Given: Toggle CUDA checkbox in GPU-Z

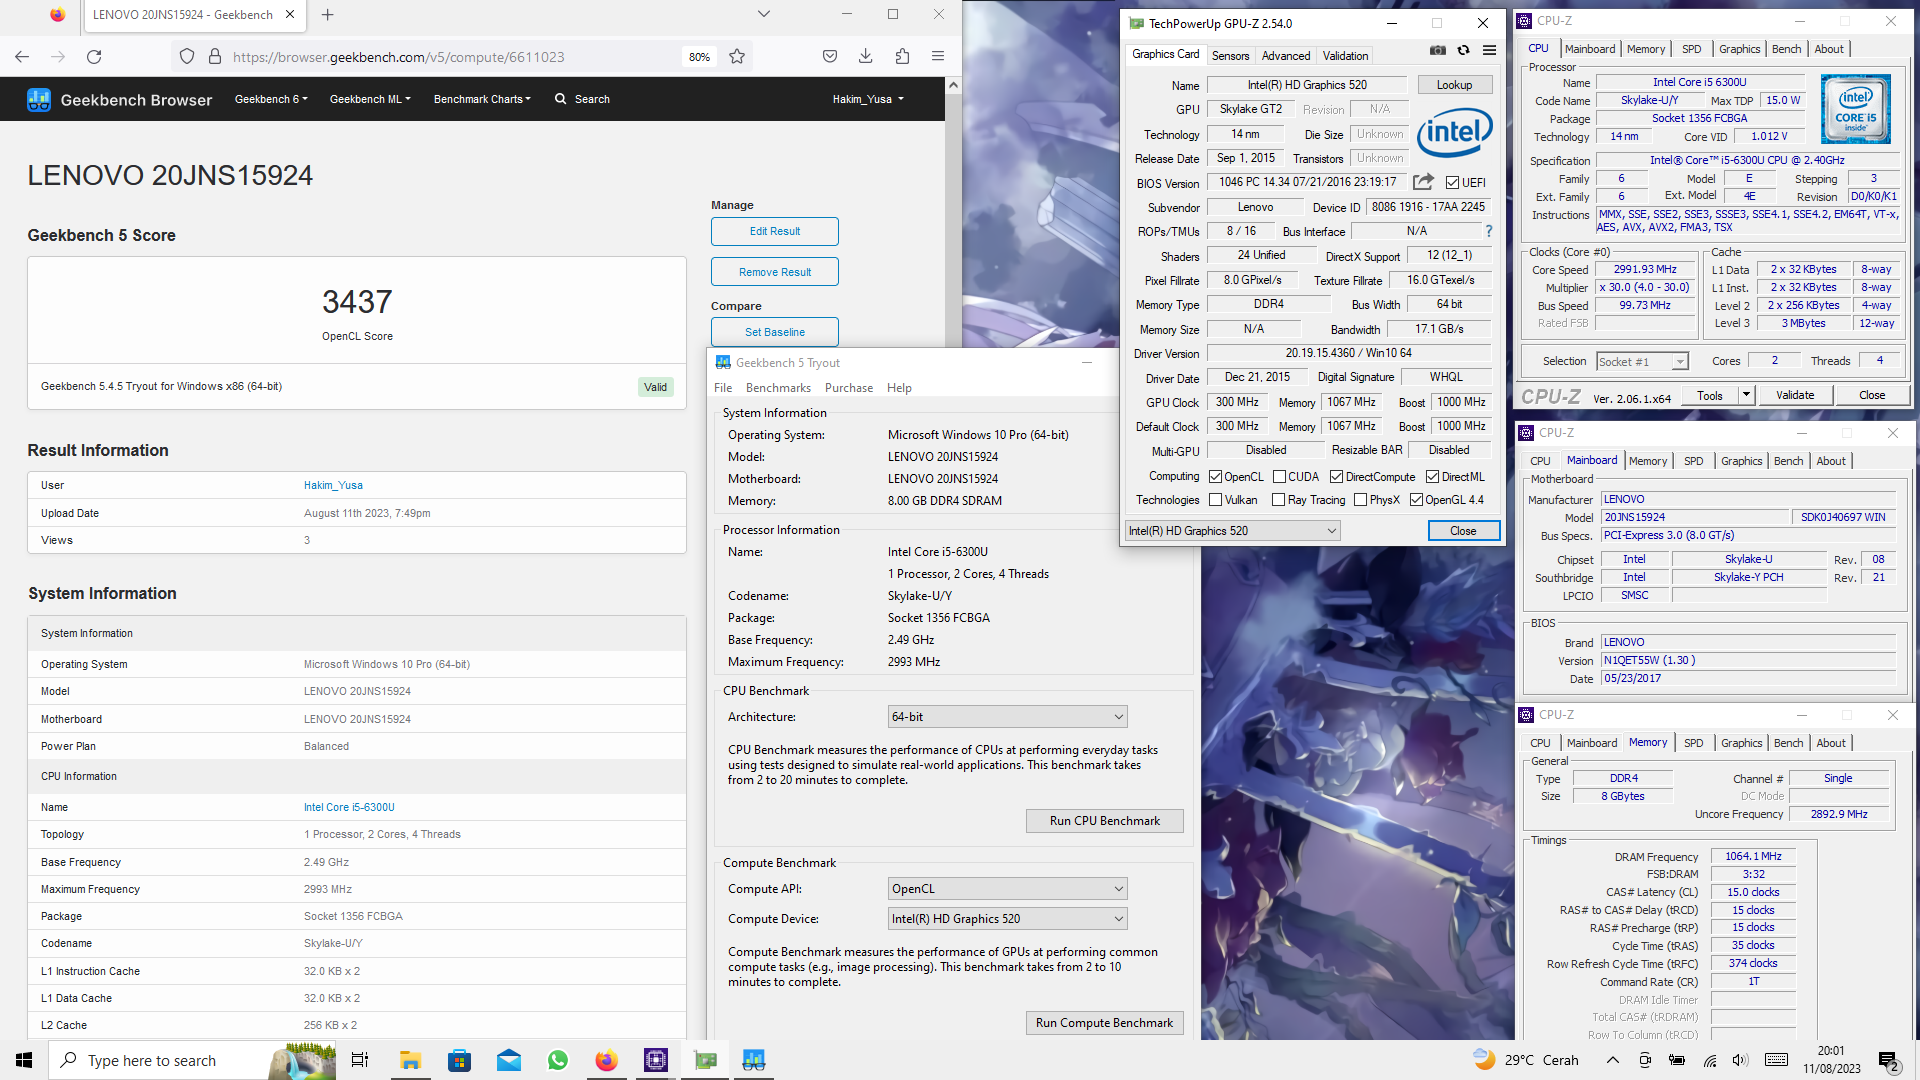Looking at the screenshot, I should tap(1279, 477).
